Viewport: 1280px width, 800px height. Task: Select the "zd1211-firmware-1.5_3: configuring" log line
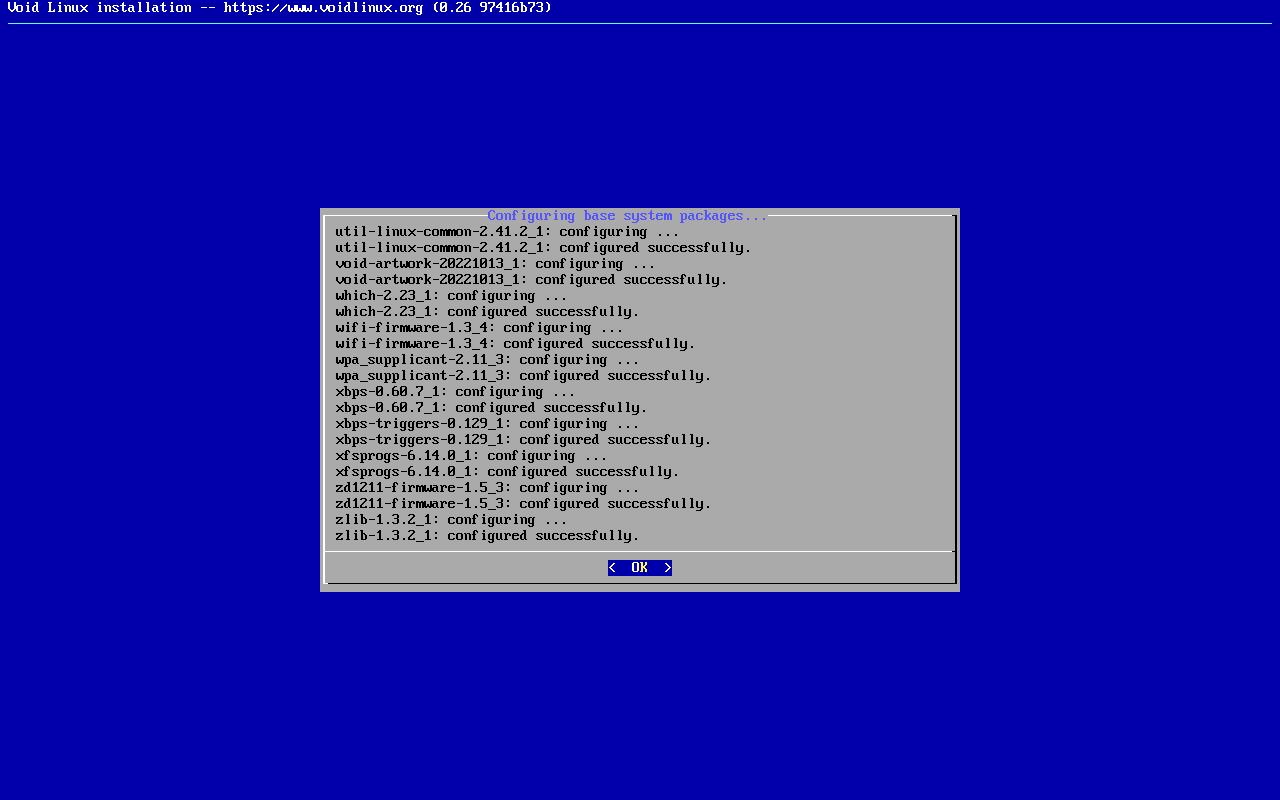point(487,488)
